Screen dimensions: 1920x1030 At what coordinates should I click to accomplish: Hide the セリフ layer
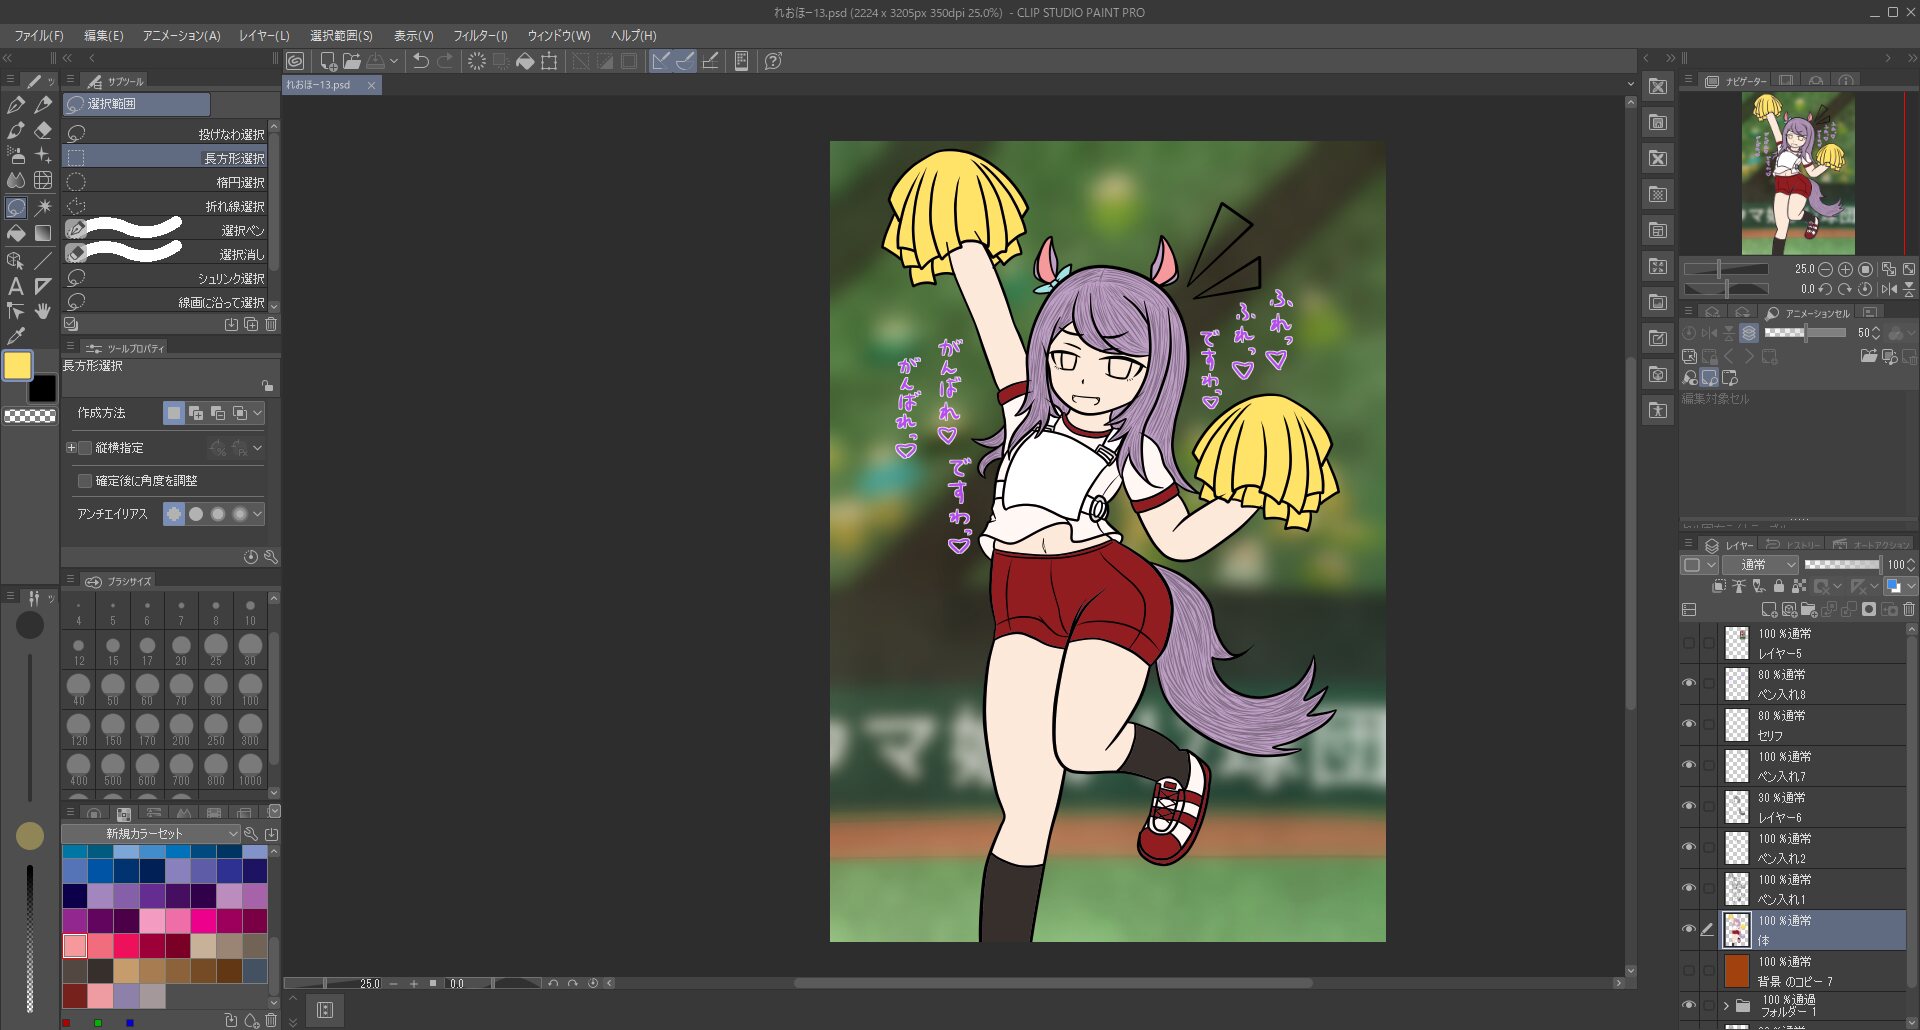tap(1689, 724)
